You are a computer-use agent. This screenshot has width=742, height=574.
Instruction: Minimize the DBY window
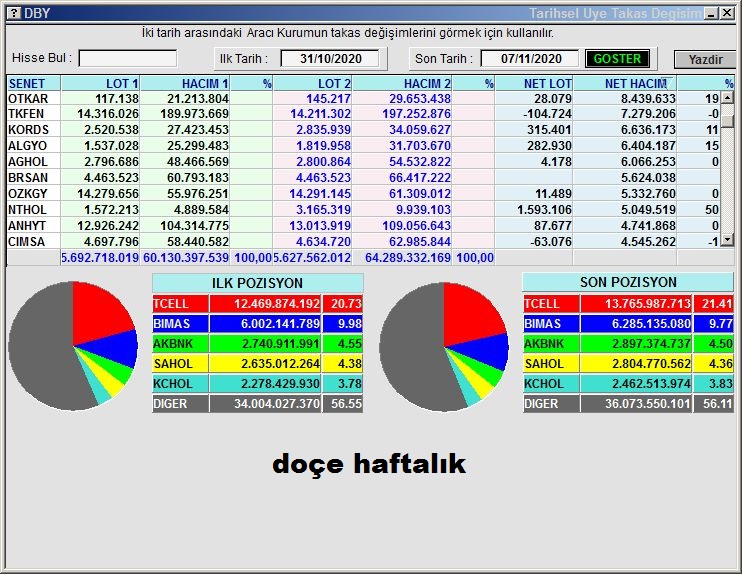[709, 13]
